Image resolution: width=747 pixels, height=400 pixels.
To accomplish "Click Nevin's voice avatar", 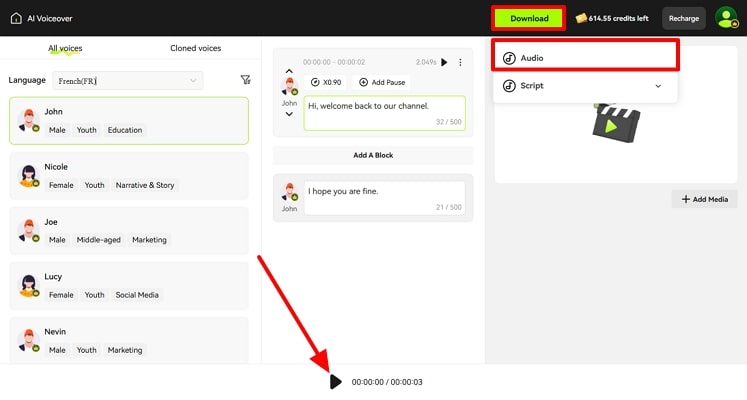I will coord(29,340).
